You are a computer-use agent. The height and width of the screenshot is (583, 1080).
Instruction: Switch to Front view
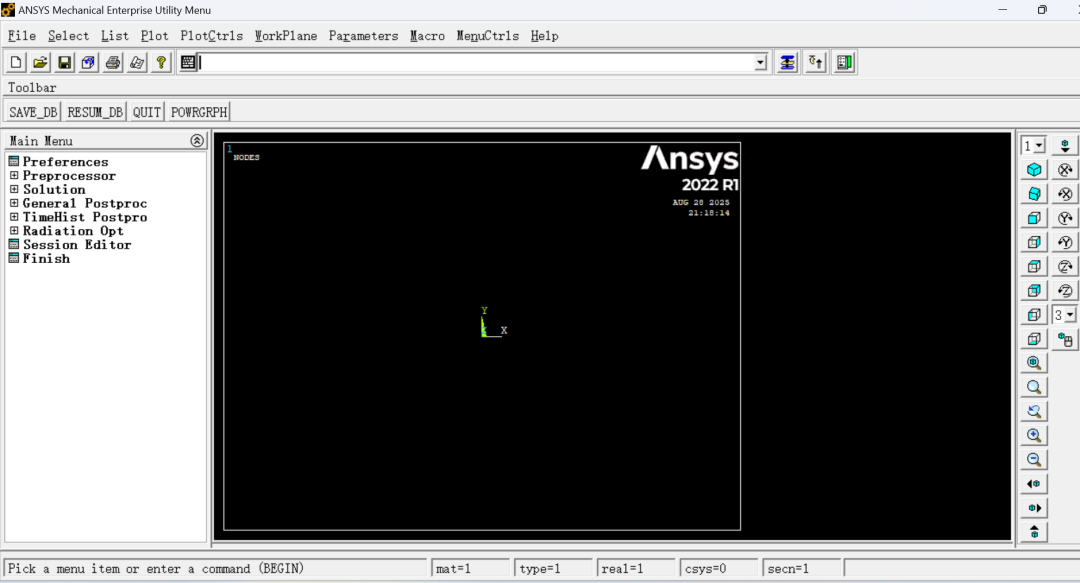[1034, 218]
